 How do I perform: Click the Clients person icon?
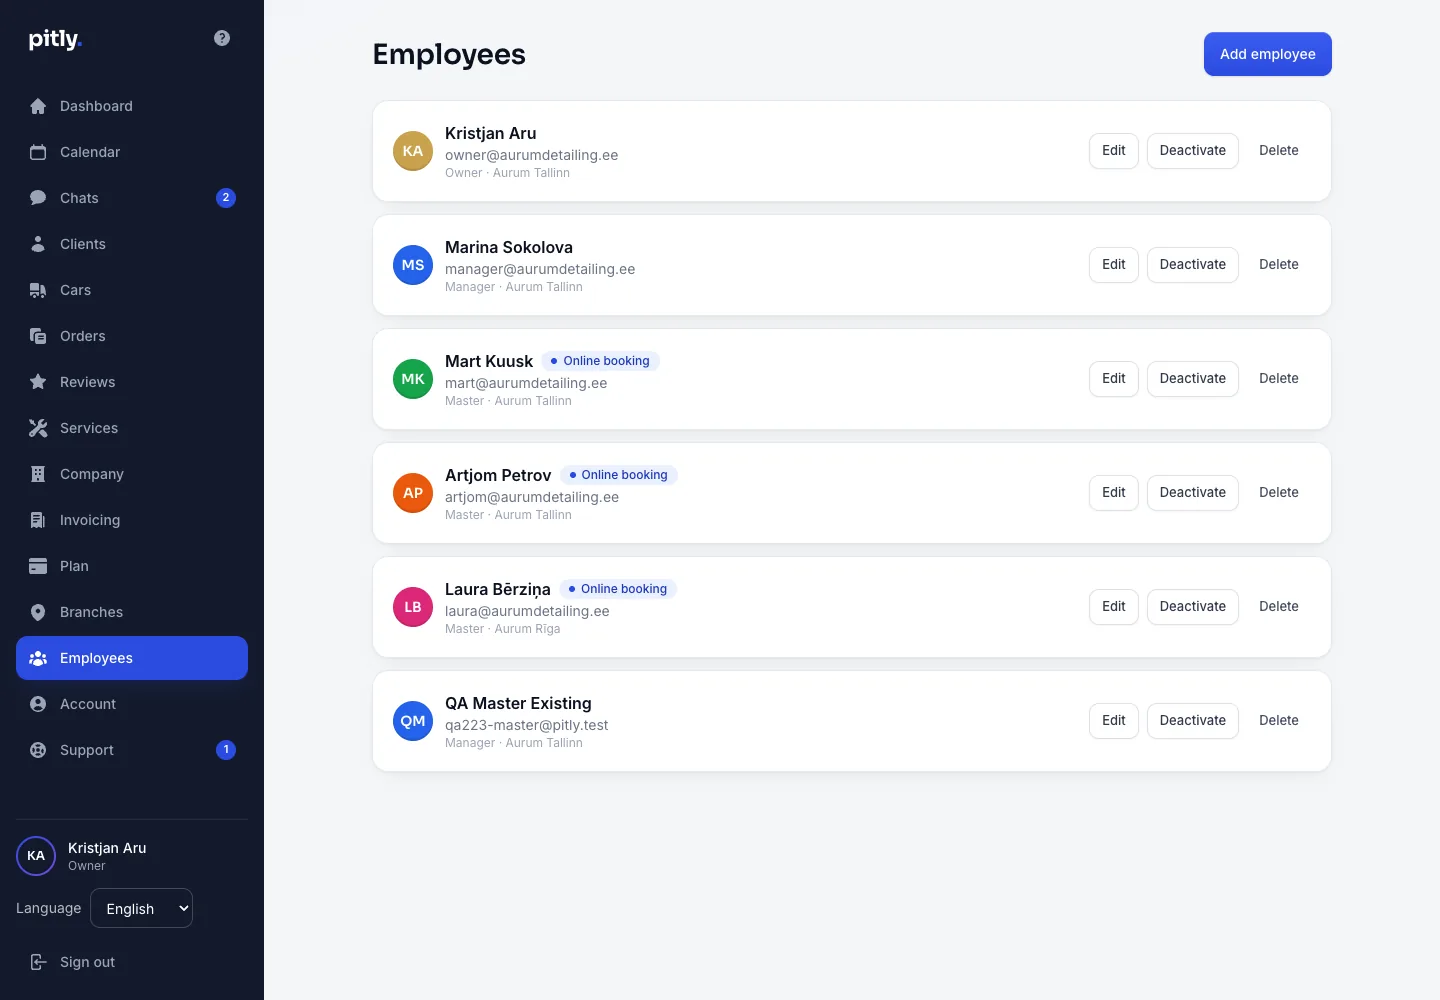point(38,244)
